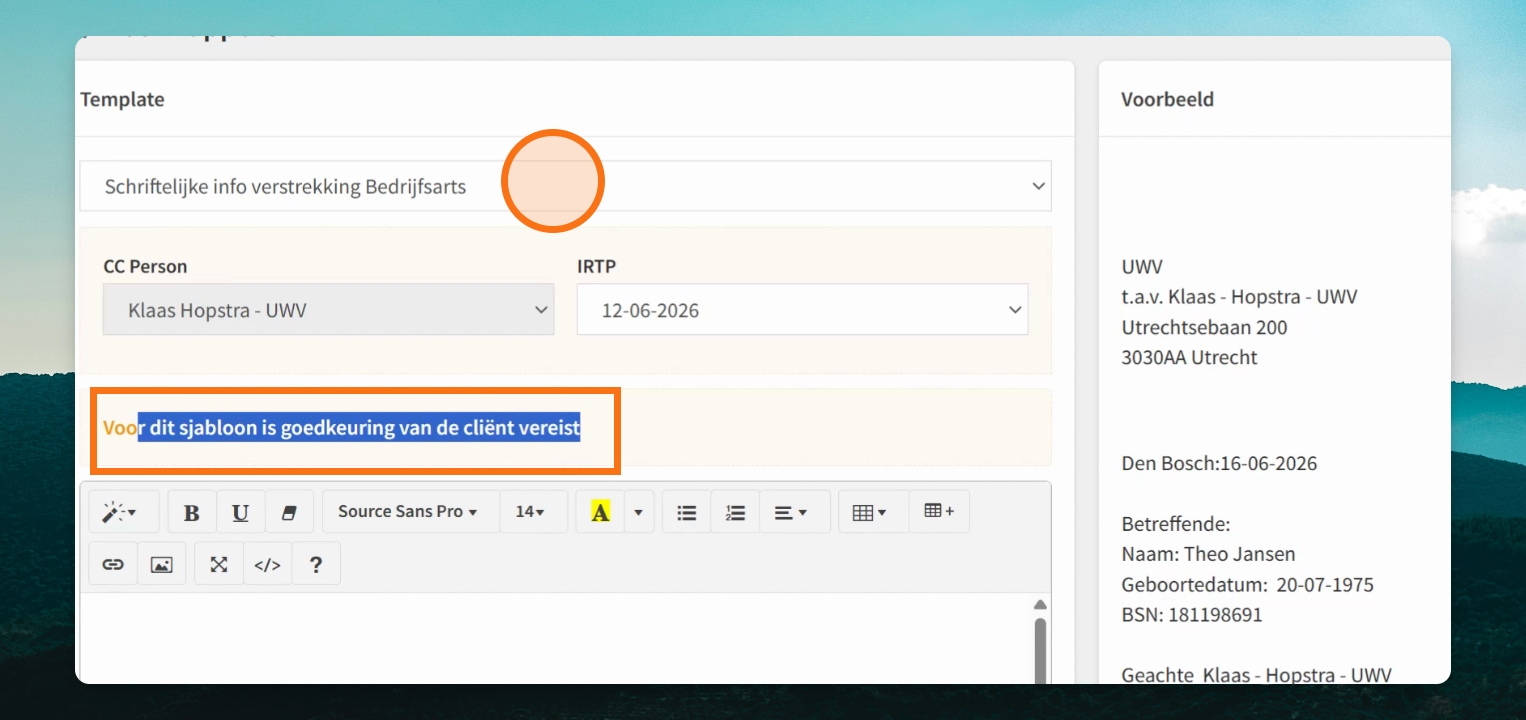1526x720 pixels.
Task: Click 'BSN: 181198691' in preview
Action: [1192, 615]
